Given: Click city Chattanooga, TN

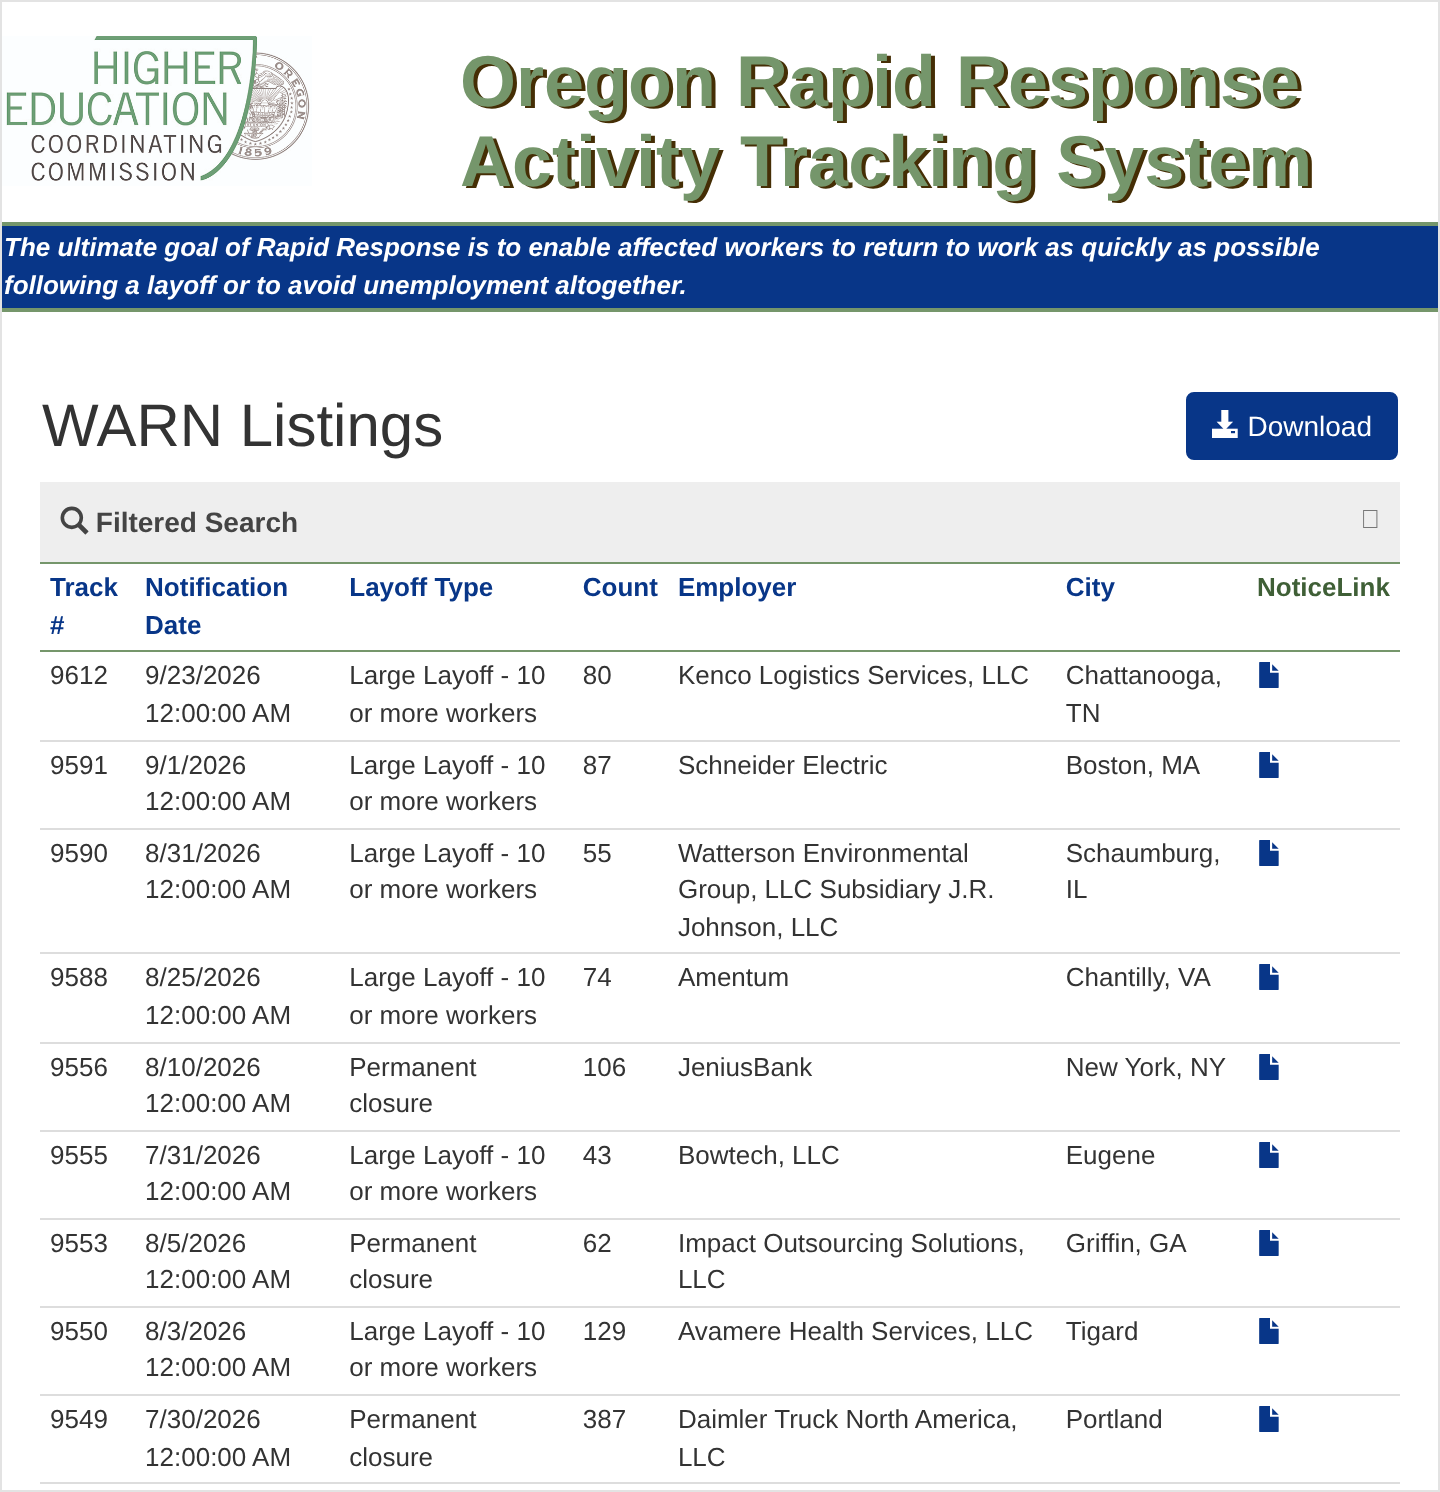Looking at the screenshot, I should point(1143,694).
